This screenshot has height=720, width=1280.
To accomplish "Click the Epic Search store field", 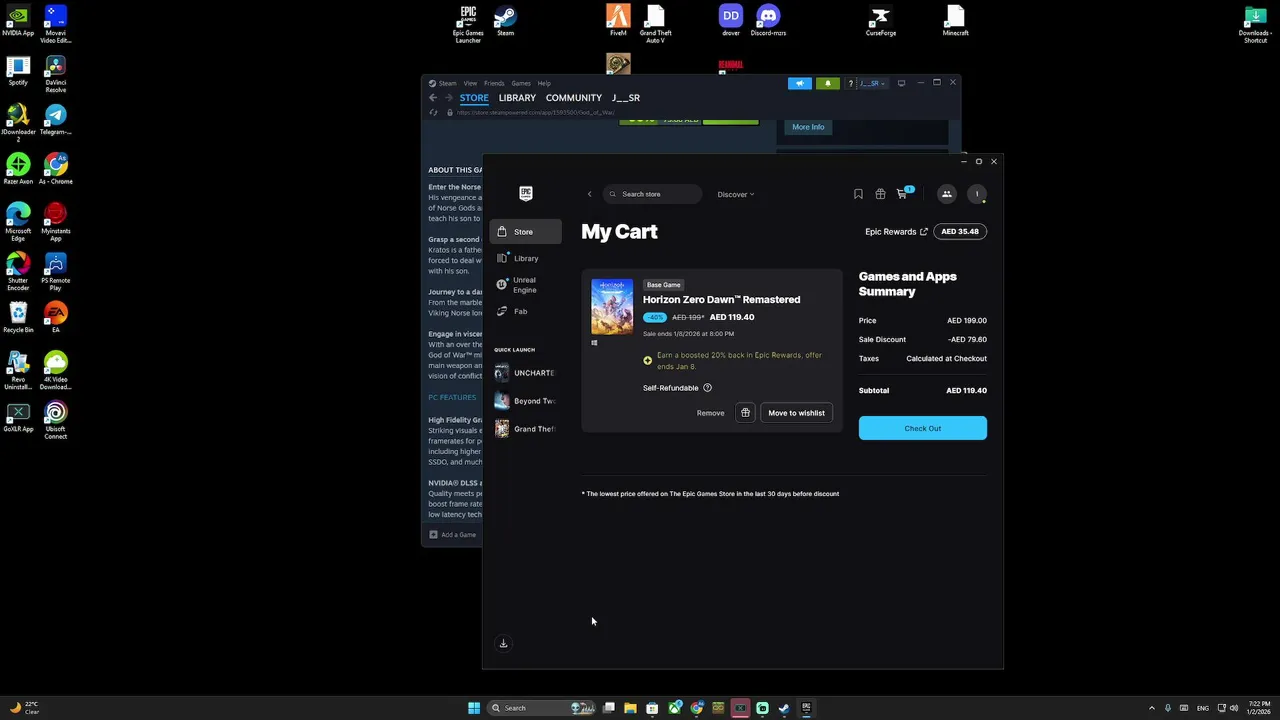I will tap(652, 194).
